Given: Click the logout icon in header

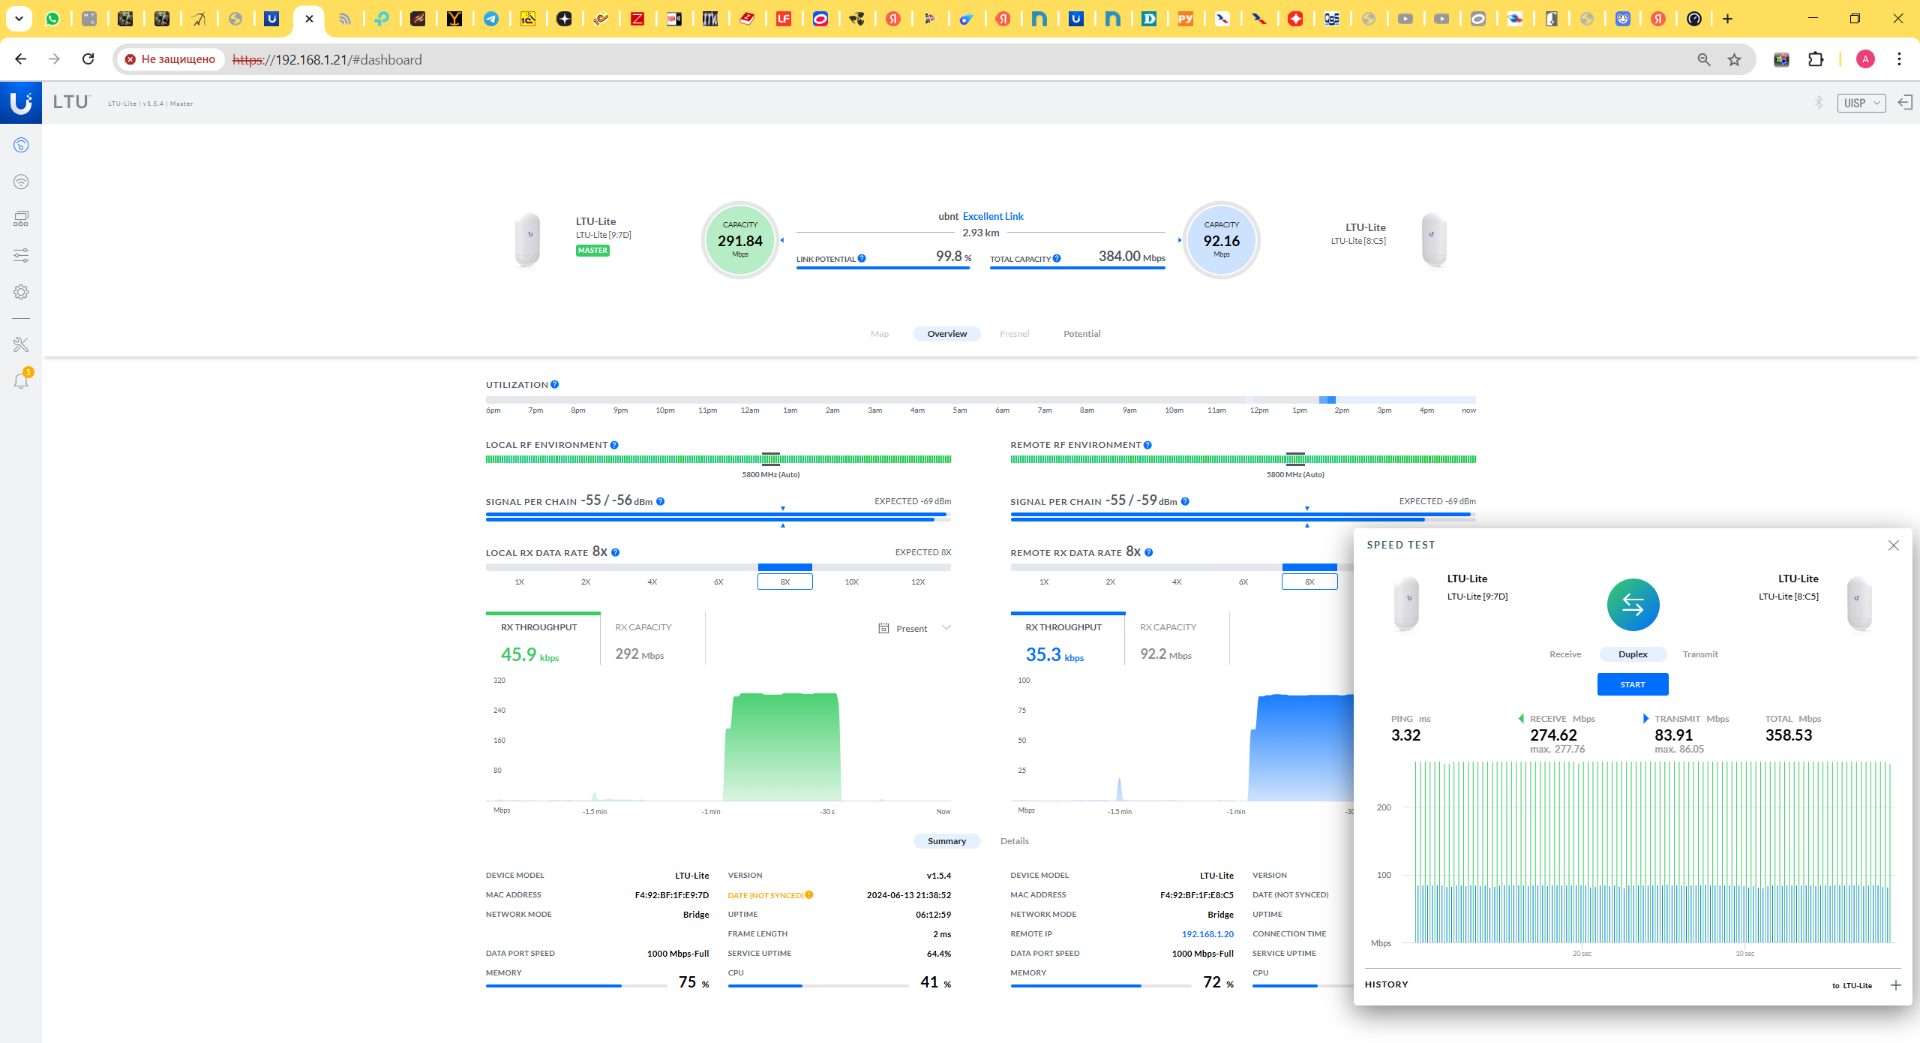Looking at the screenshot, I should 1905,103.
